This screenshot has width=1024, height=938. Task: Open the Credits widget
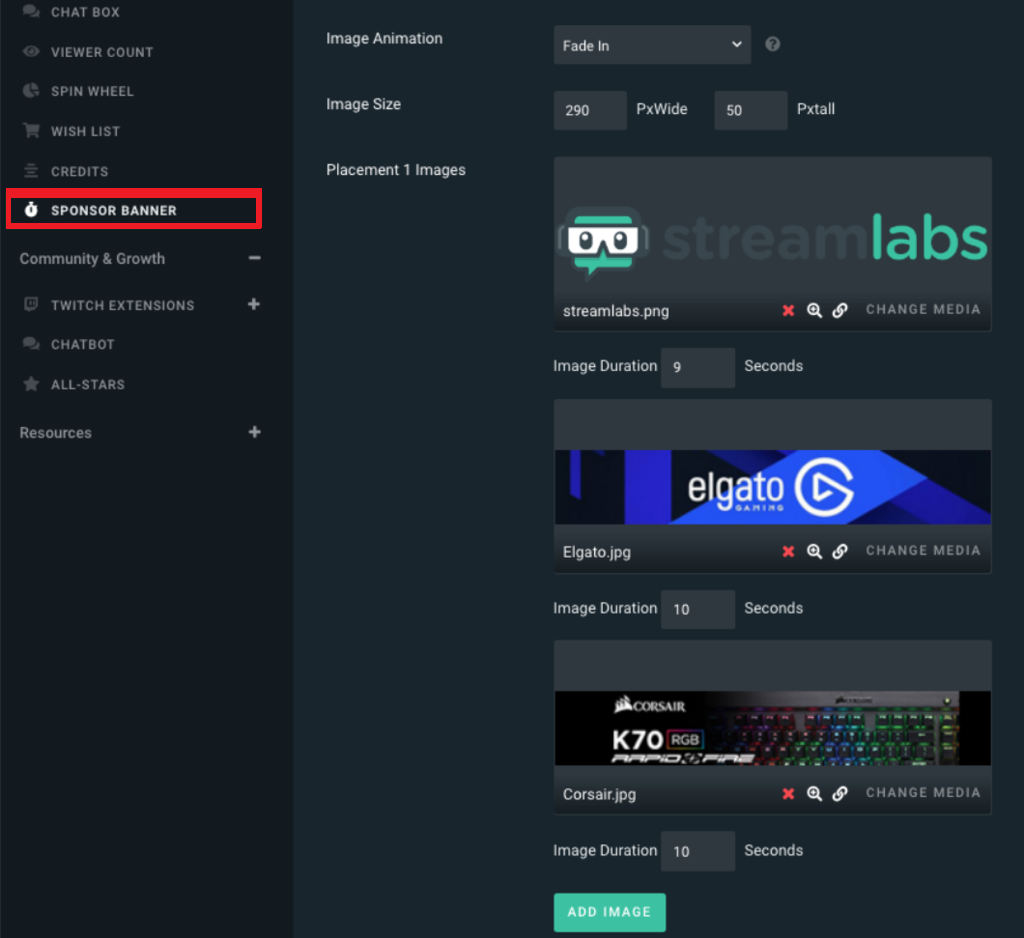click(80, 171)
